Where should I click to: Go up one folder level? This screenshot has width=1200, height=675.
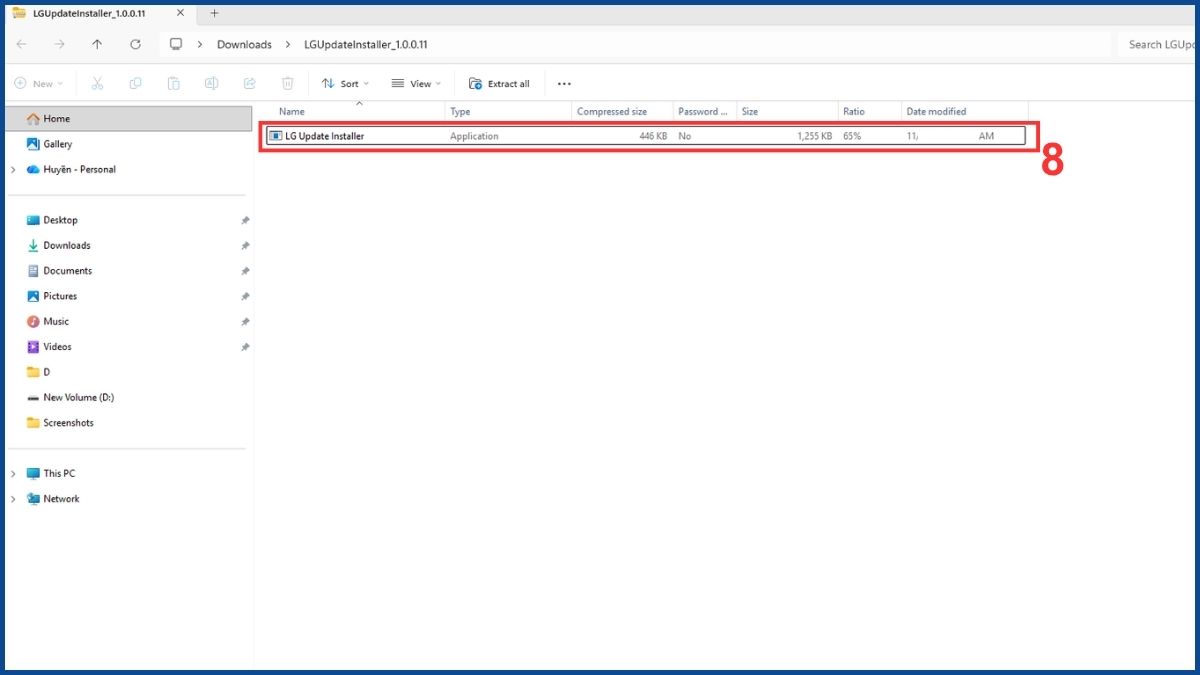[97, 44]
